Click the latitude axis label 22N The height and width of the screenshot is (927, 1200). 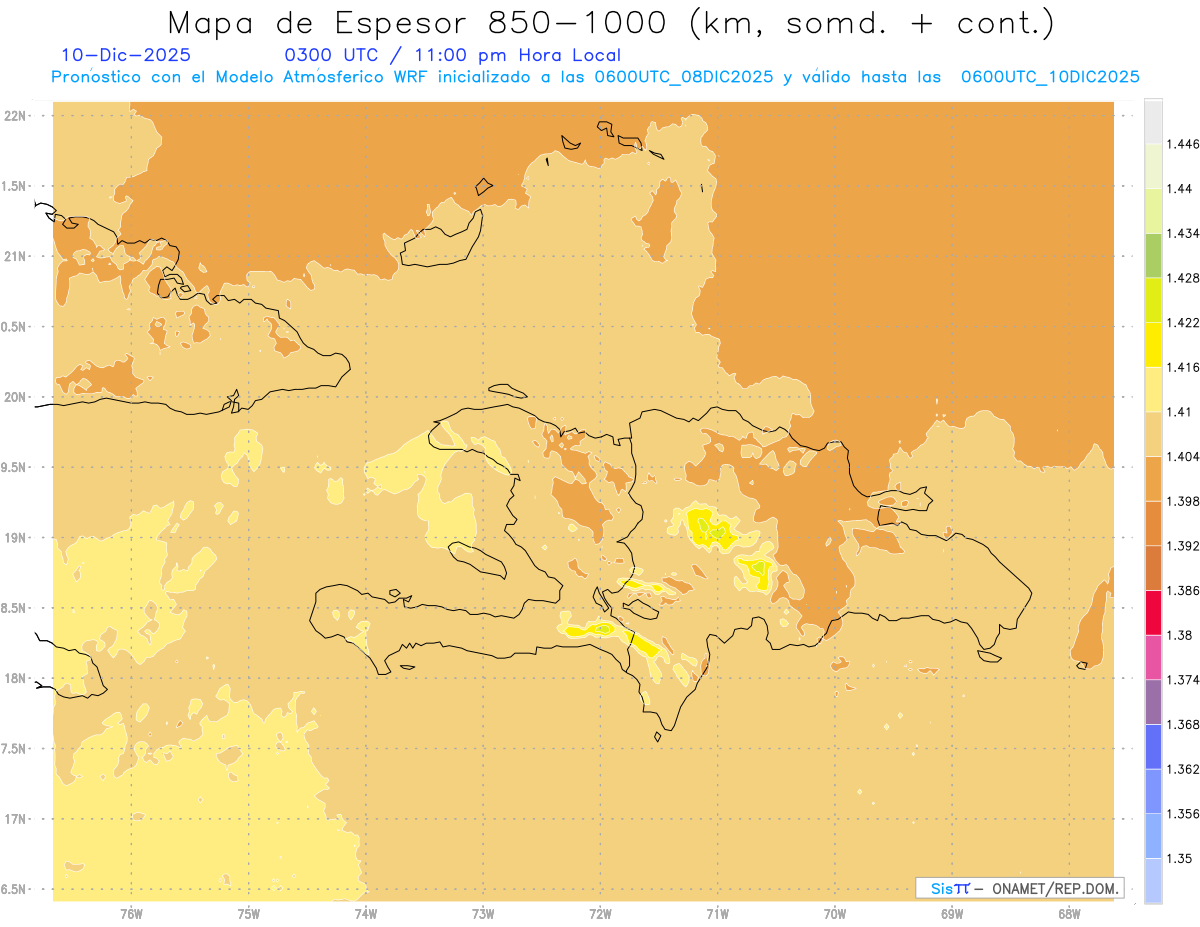pyautogui.click(x=17, y=116)
